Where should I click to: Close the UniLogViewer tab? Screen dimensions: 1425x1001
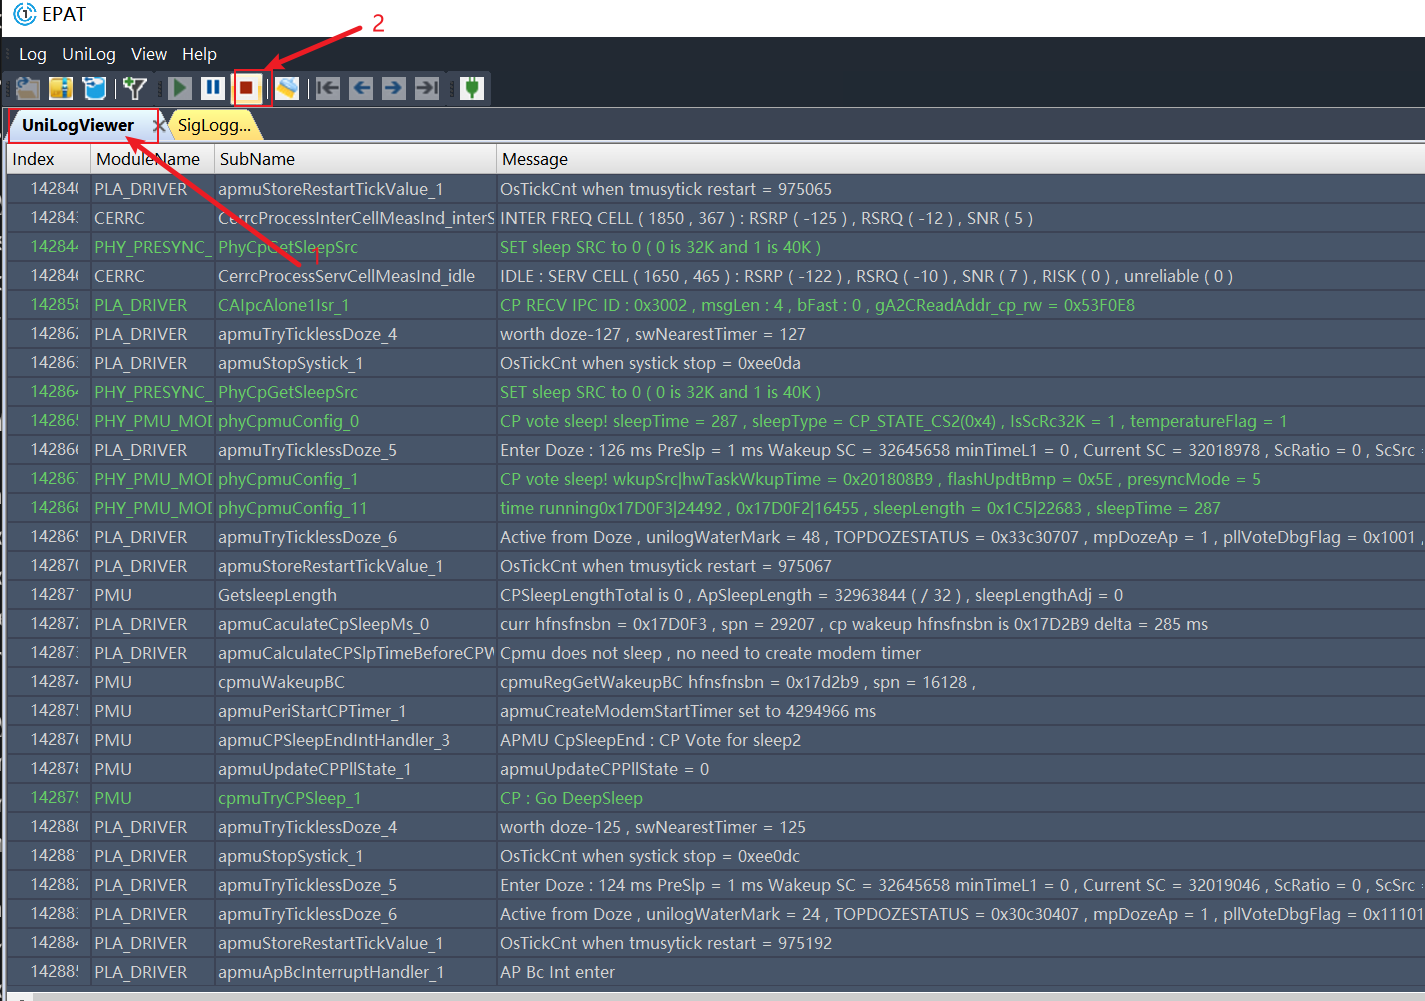coord(158,125)
